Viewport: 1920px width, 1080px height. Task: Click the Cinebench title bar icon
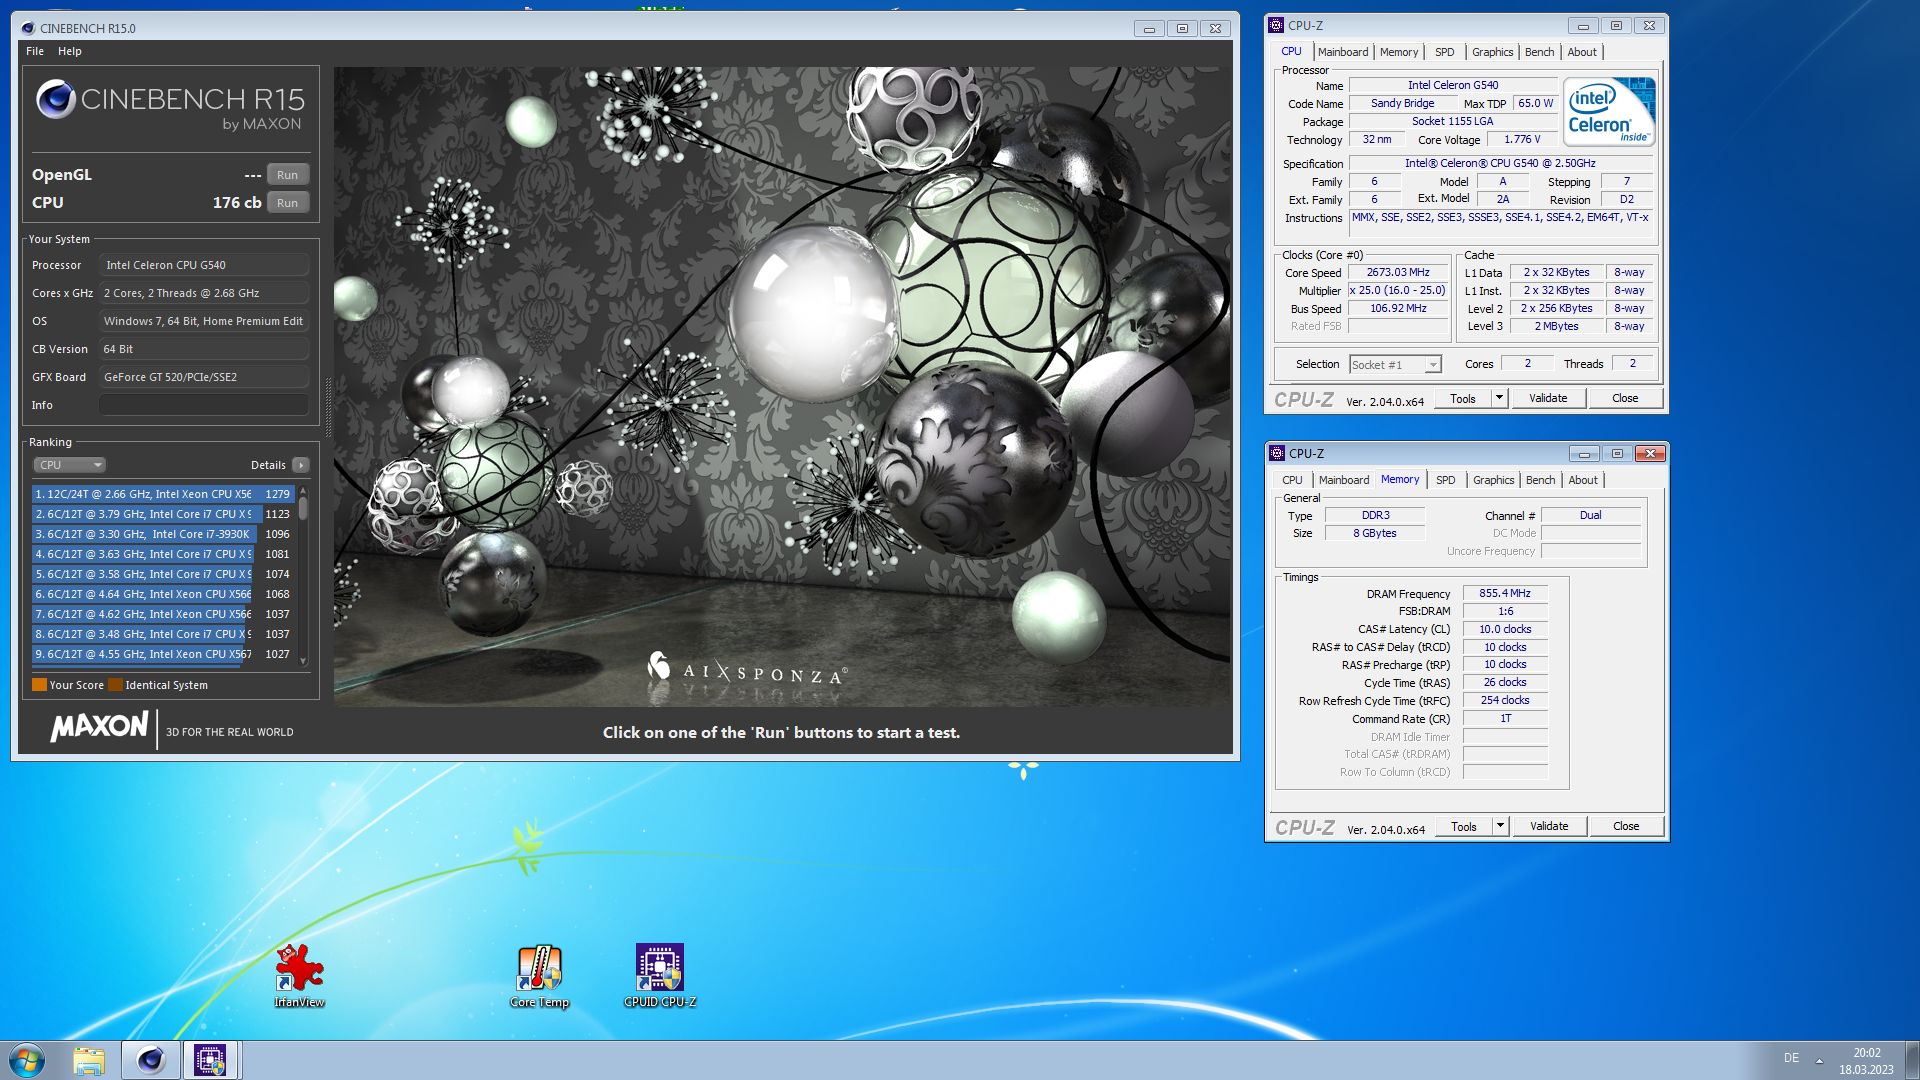(x=27, y=28)
